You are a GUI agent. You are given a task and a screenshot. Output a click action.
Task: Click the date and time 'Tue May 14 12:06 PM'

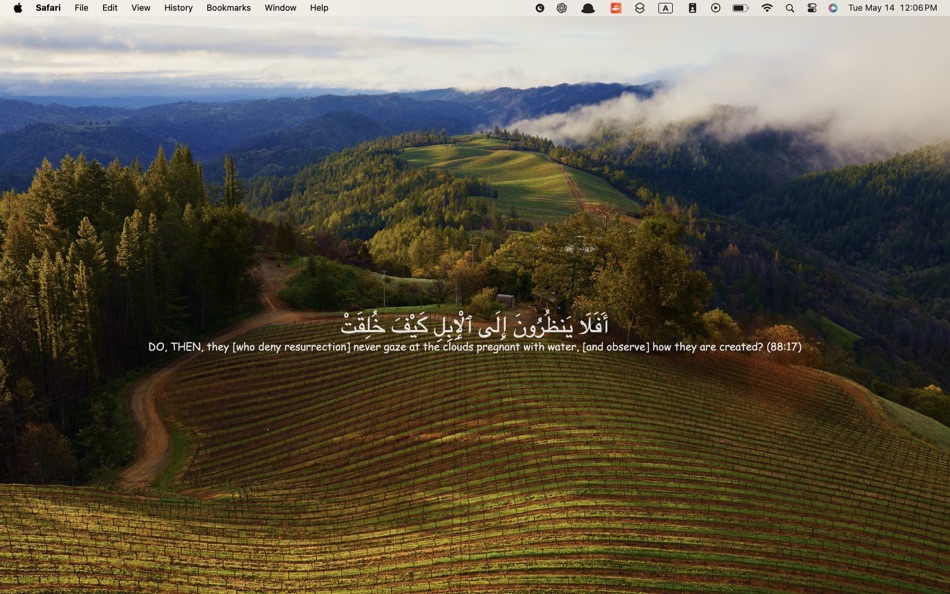point(892,8)
